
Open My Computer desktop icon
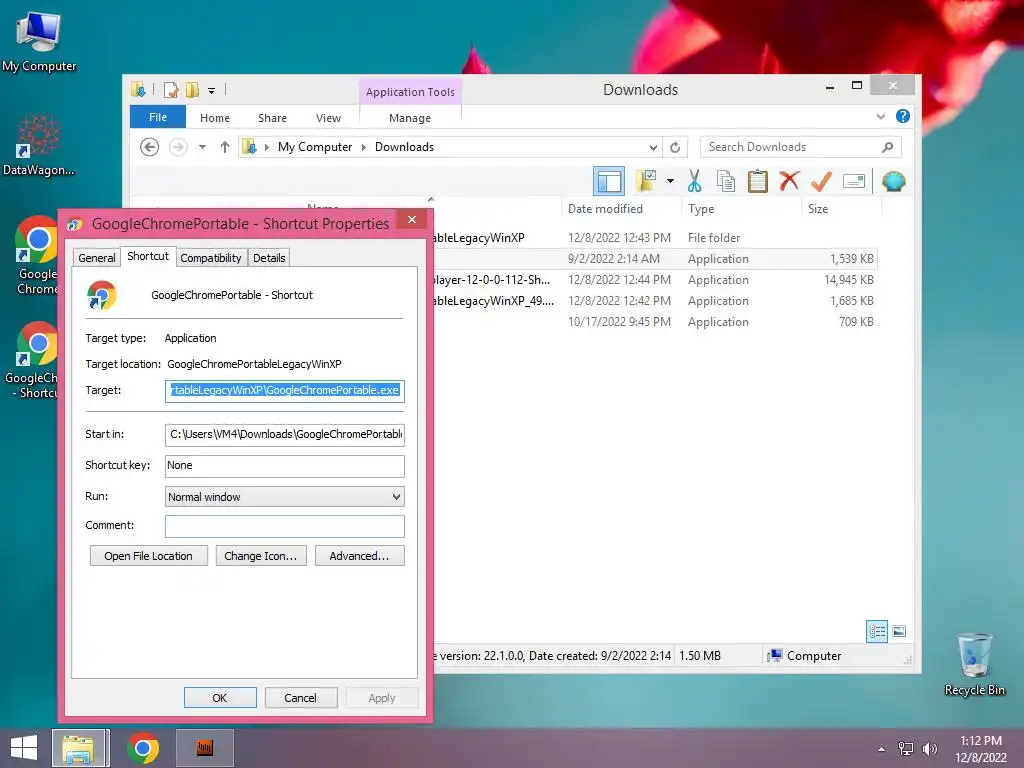(x=39, y=42)
